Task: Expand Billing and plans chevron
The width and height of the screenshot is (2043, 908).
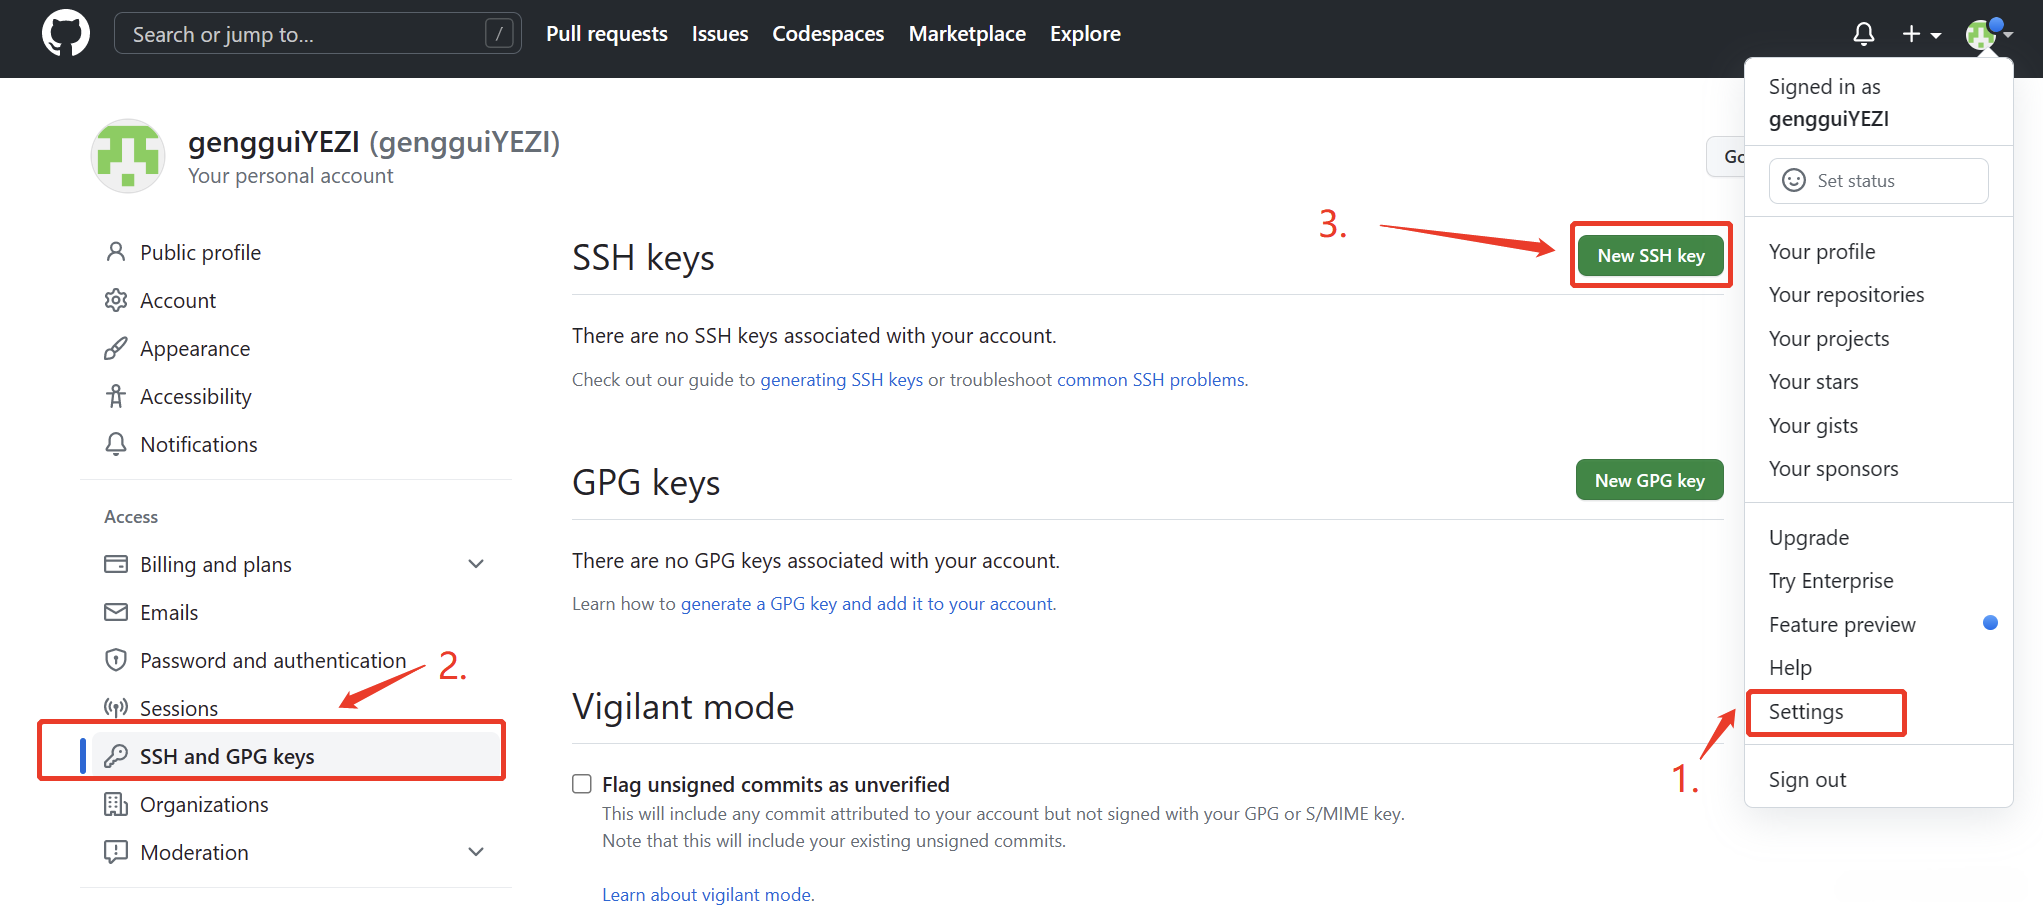Action: [476, 564]
